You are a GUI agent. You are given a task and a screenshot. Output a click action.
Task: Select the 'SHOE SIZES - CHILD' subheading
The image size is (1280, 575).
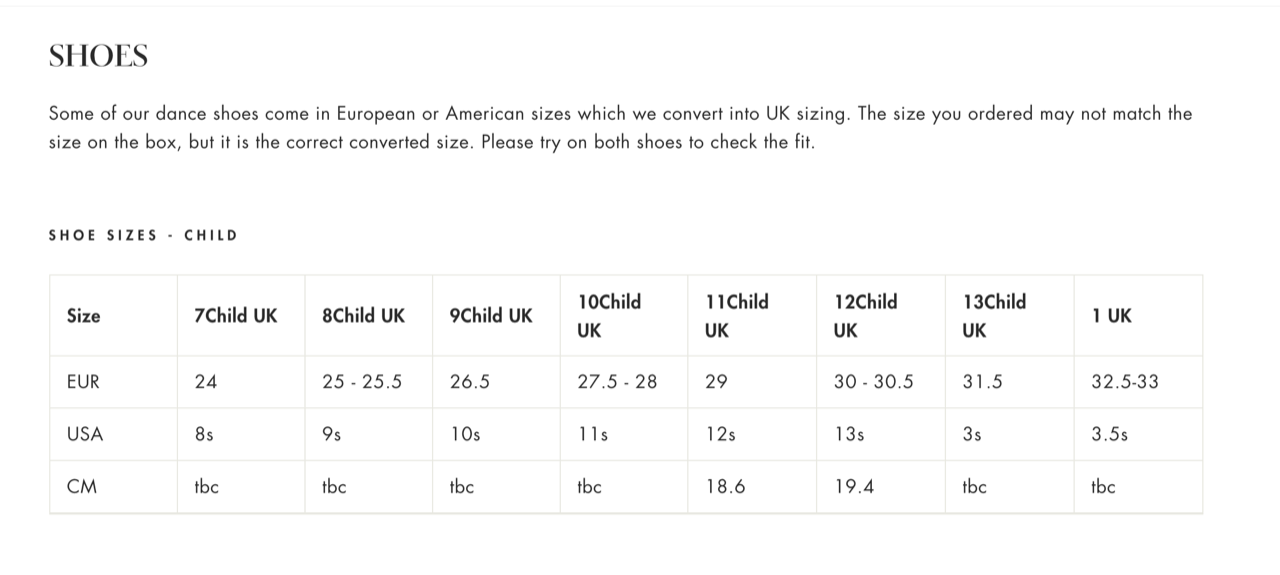click(x=143, y=235)
